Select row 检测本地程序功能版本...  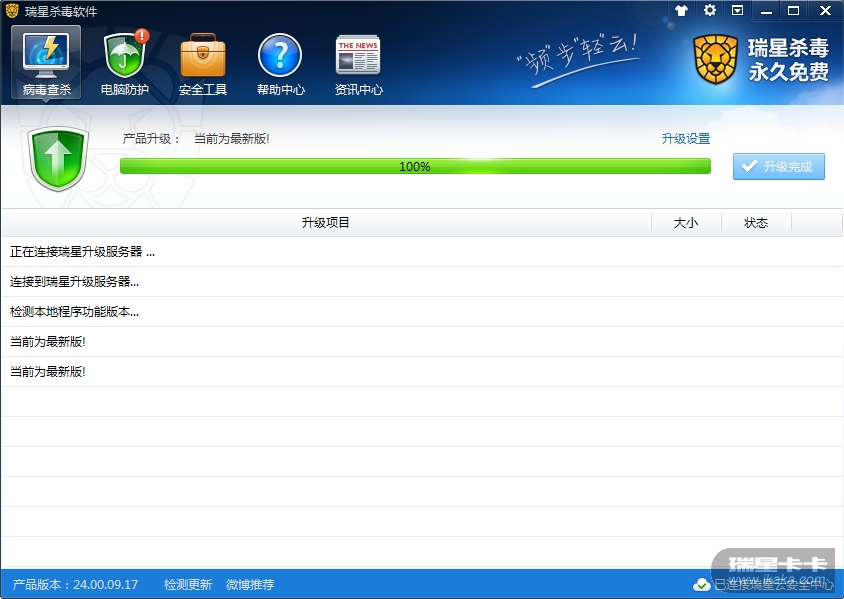422,312
